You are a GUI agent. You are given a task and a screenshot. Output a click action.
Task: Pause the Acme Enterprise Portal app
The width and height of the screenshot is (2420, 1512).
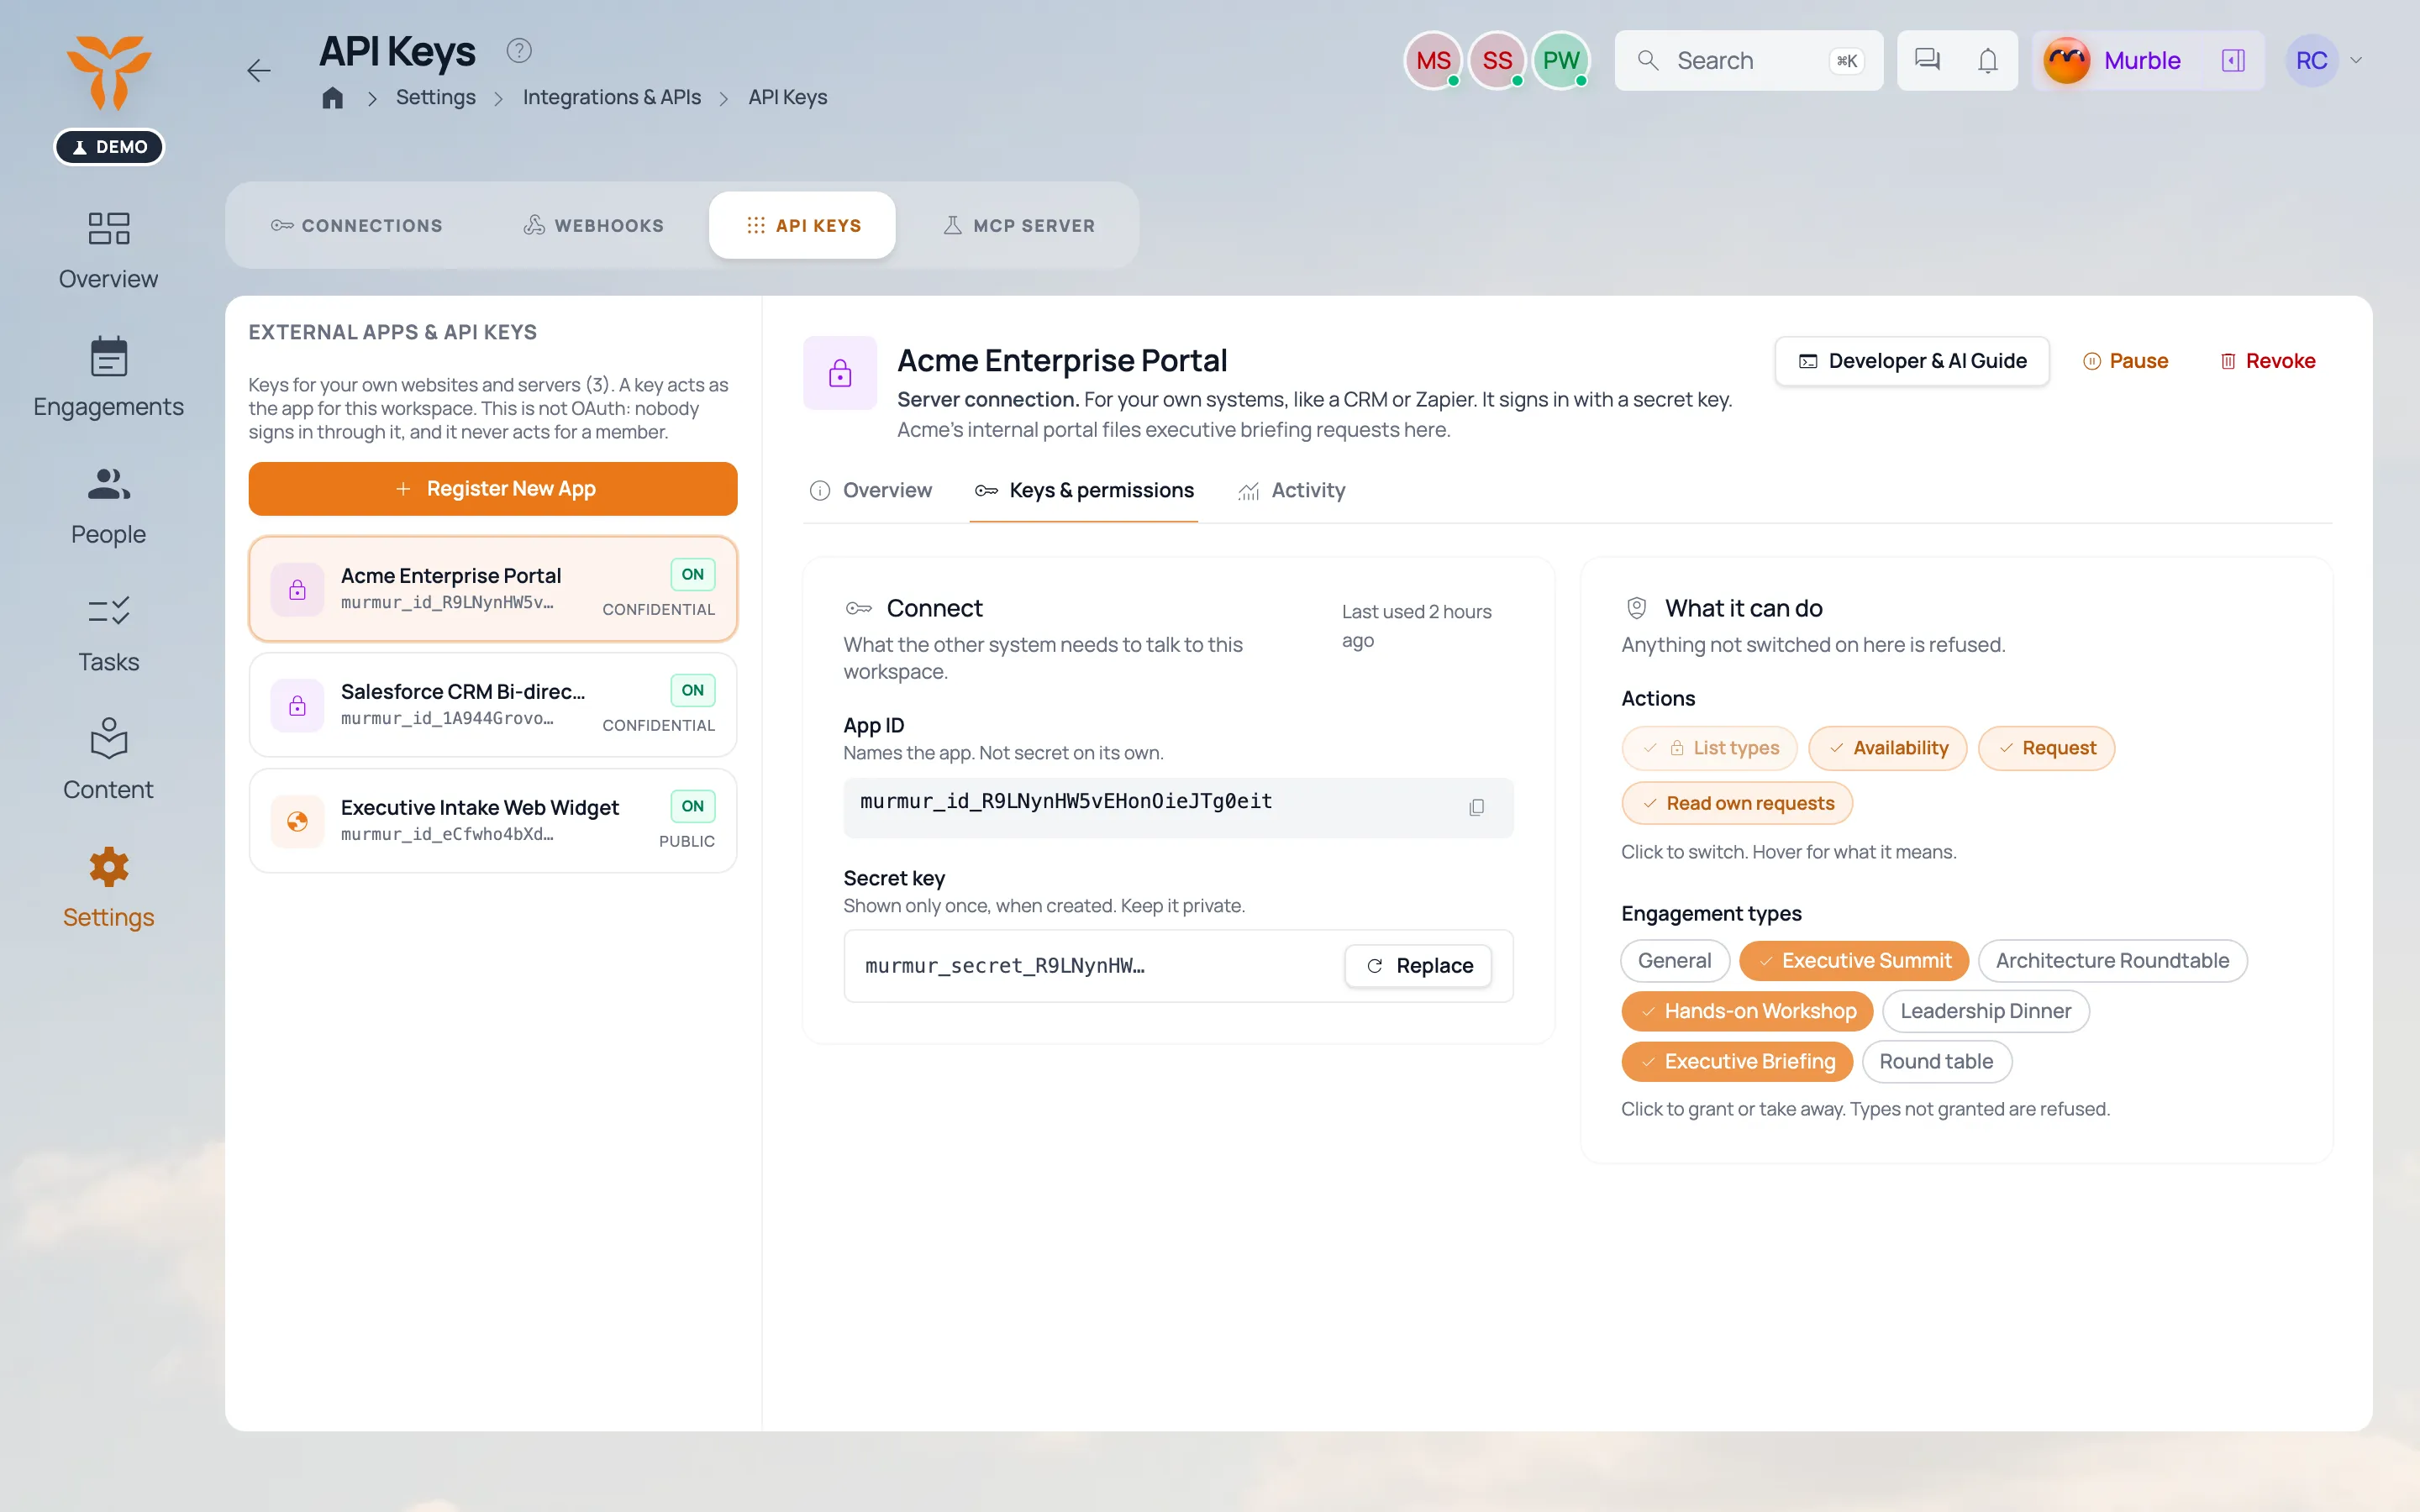tap(2125, 361)
